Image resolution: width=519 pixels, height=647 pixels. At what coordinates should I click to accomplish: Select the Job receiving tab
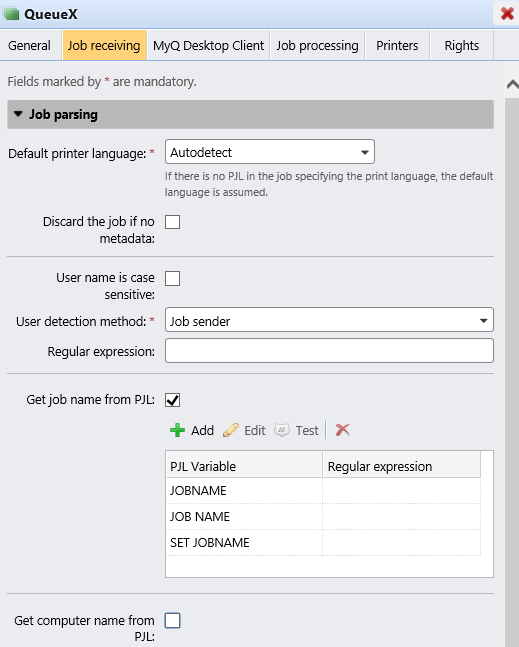pyautogui.click(x=104, y=45)
